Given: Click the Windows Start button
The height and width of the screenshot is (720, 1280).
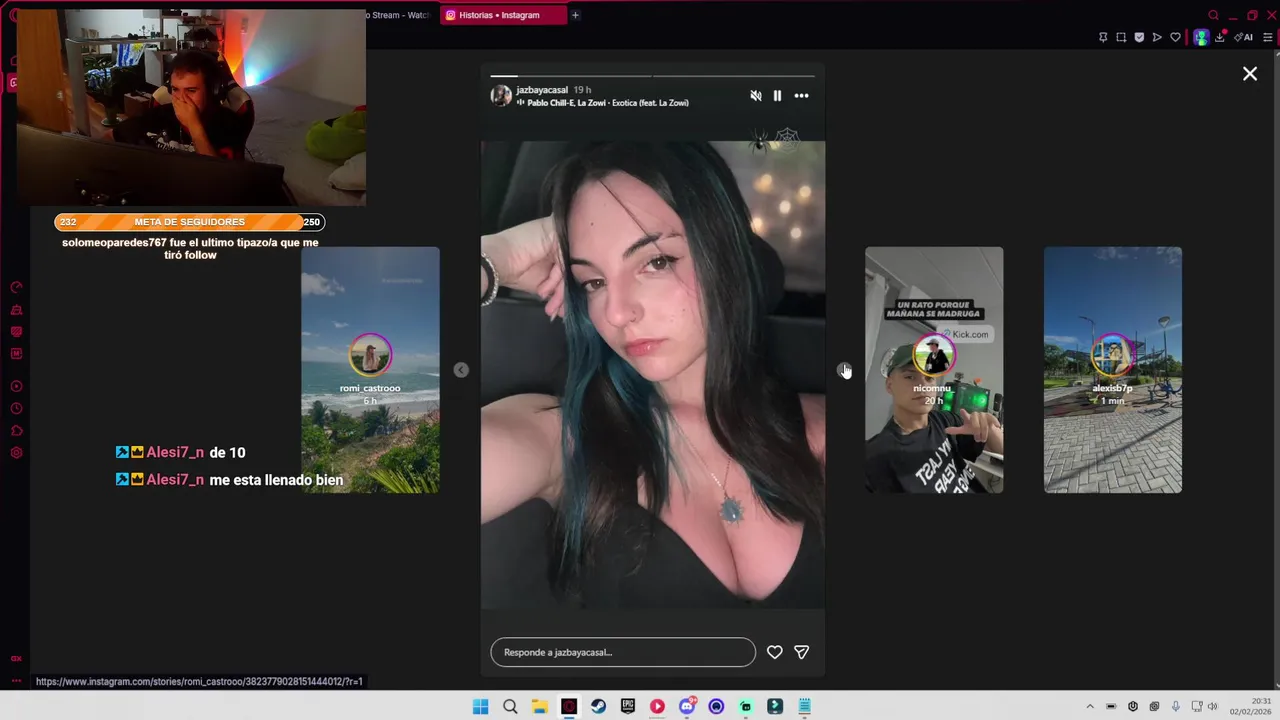Looking at the screenshot, I should (x=480, y=707).
